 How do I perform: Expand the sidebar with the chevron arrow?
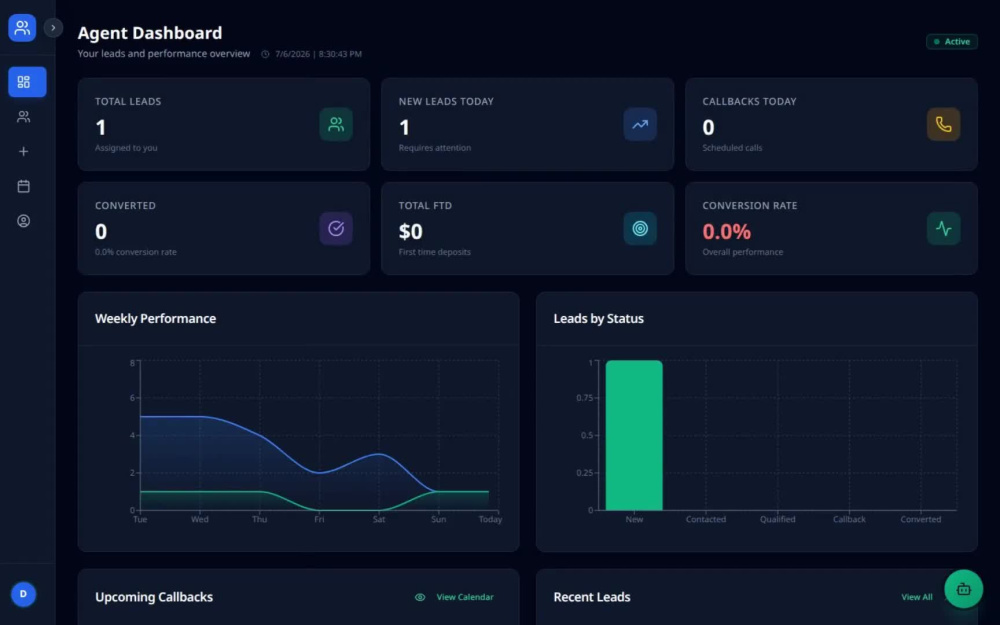click(x=54, y=28)
